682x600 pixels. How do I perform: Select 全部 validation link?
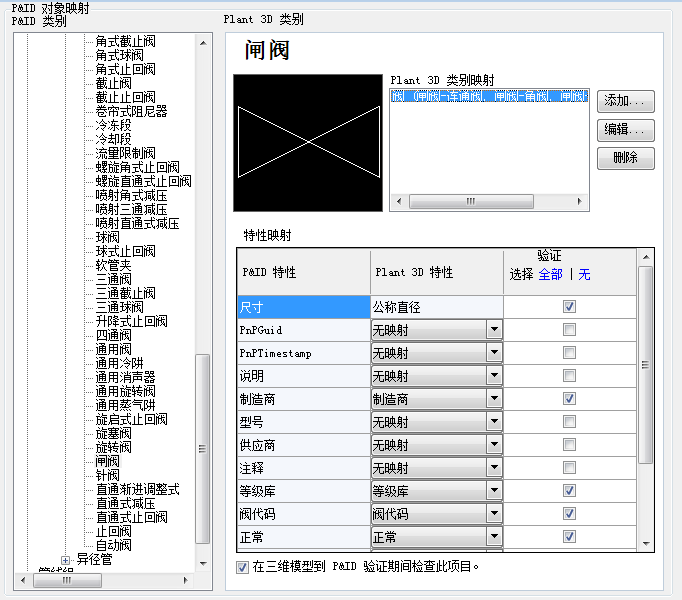(550, 274)
